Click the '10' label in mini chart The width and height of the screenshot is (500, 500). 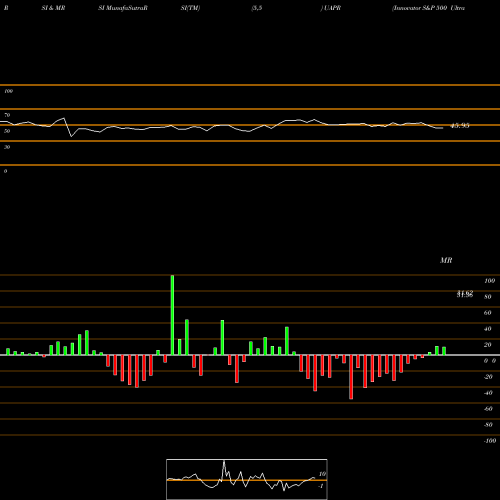322,474
